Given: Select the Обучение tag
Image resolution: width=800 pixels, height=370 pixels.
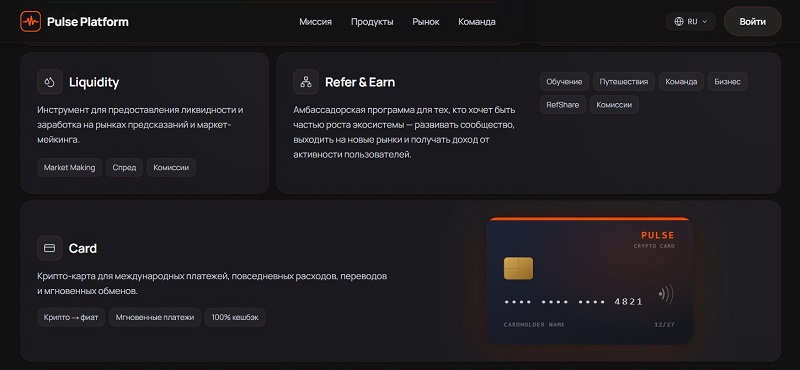Looking at the screenshot, I should pos(564,82).
